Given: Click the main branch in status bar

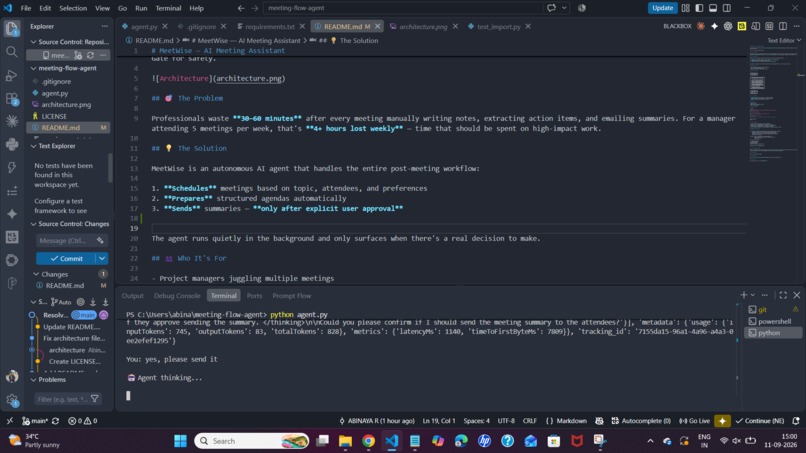Looking at the screenshot, I should [35, 421].
